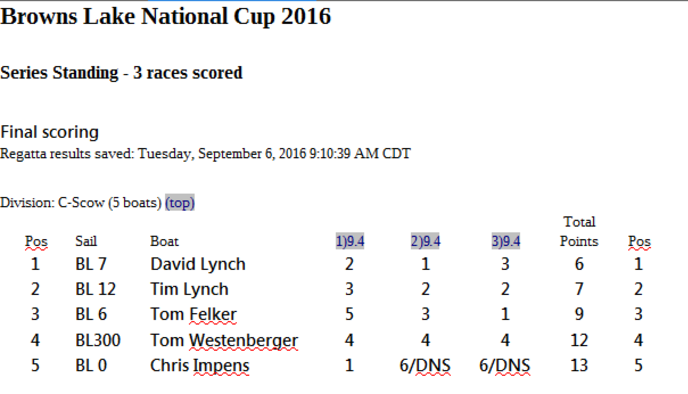Click the misspelled word Westenberger

pos(244,340)
